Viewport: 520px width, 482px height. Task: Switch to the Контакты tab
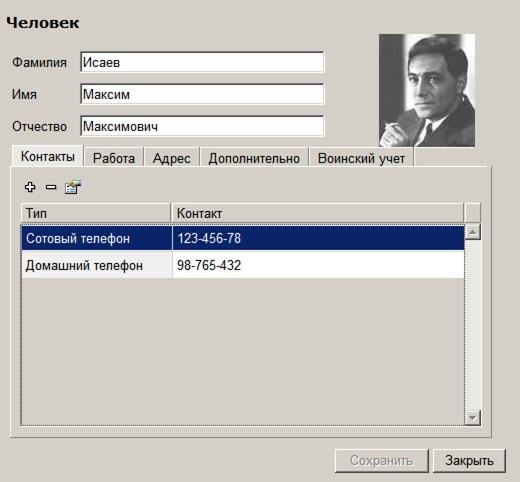[47, 156]
